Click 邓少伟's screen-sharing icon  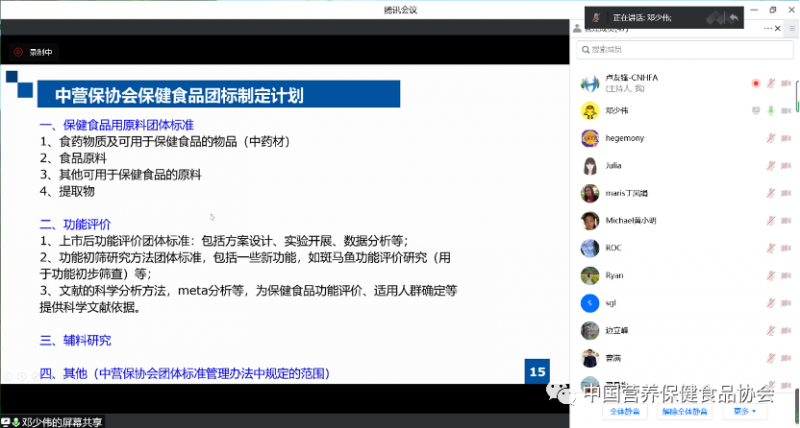pos(756,111)
